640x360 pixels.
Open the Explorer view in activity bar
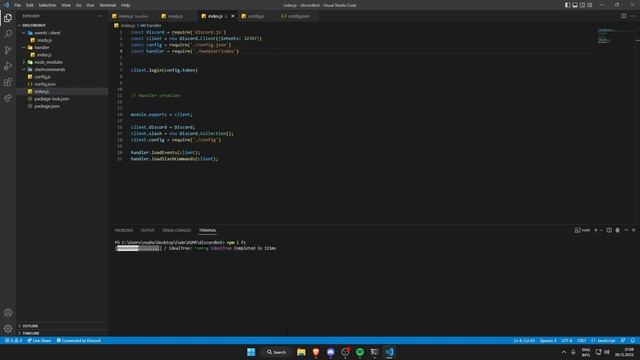pyautogui.click(x=8, y=18)
